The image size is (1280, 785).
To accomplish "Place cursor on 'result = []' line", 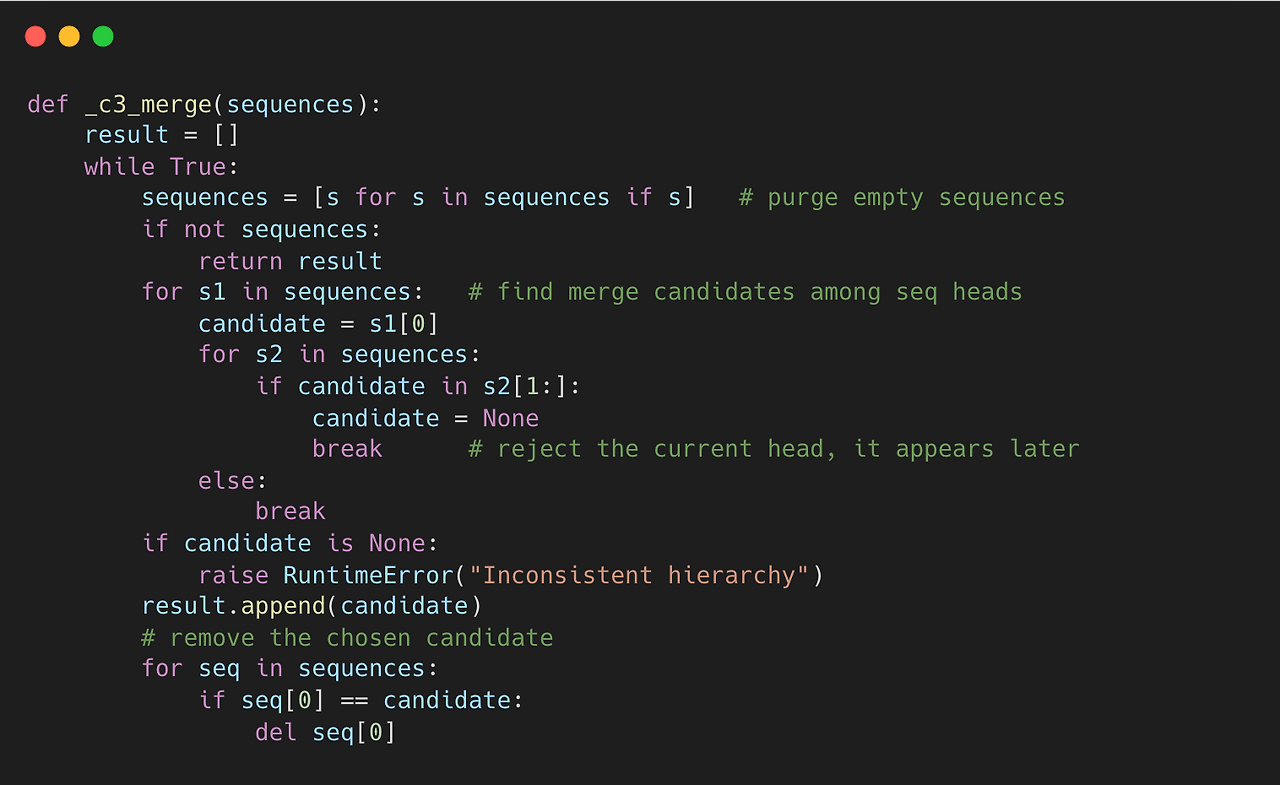I will click(x=162, y=135).
